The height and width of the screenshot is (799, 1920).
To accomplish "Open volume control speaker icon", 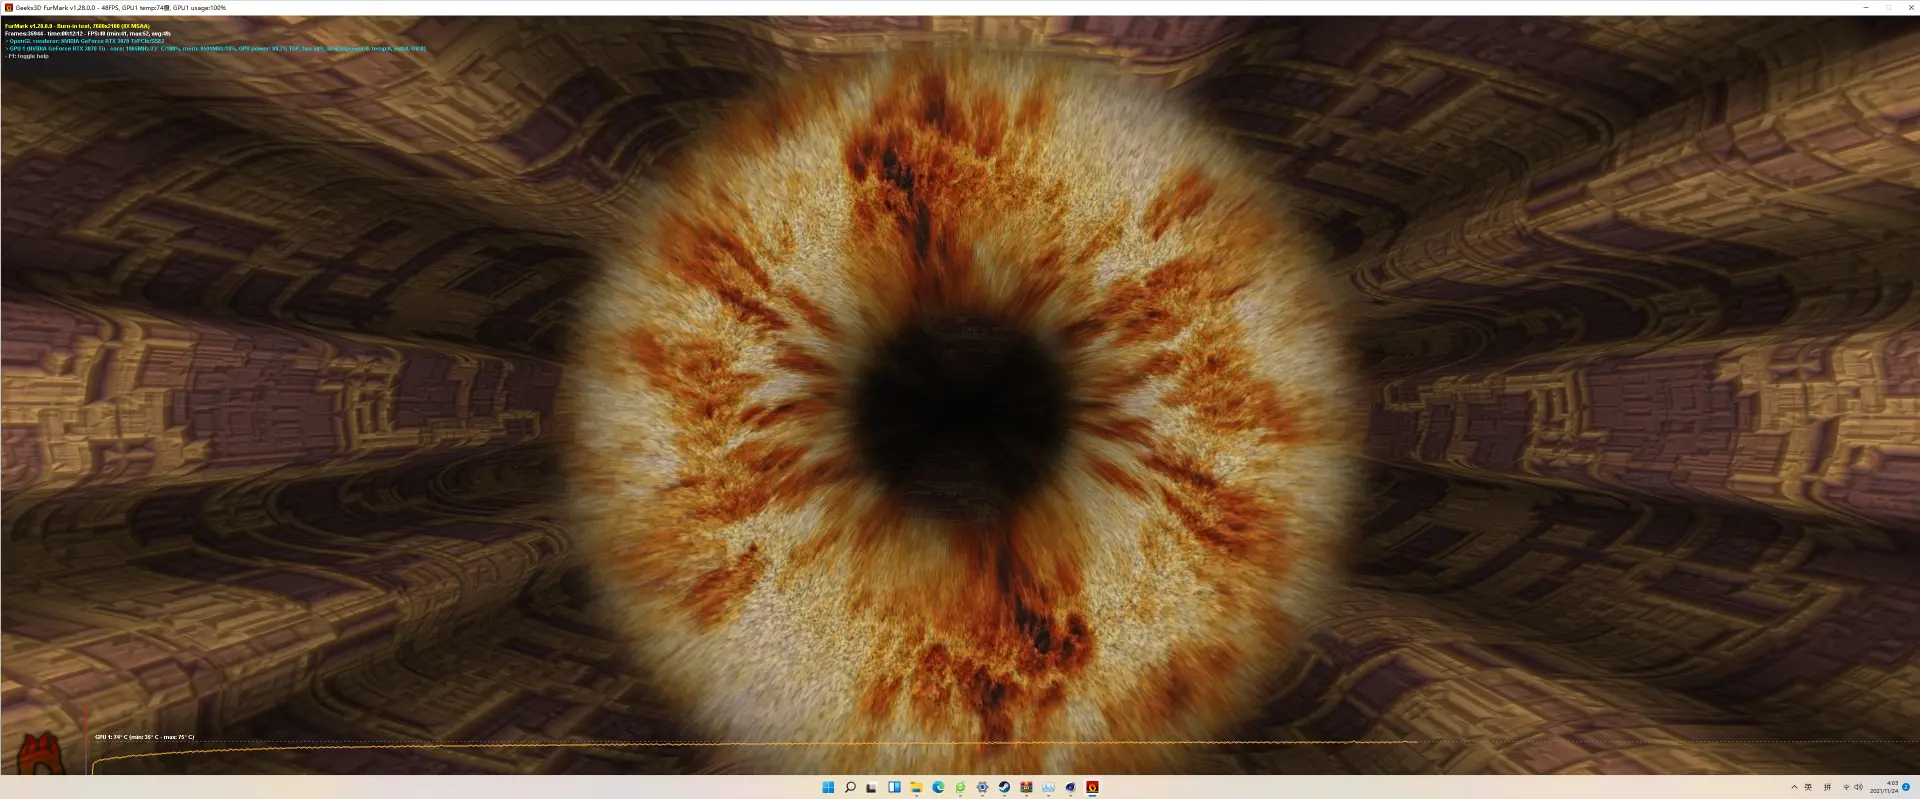I will (1859, 787).
